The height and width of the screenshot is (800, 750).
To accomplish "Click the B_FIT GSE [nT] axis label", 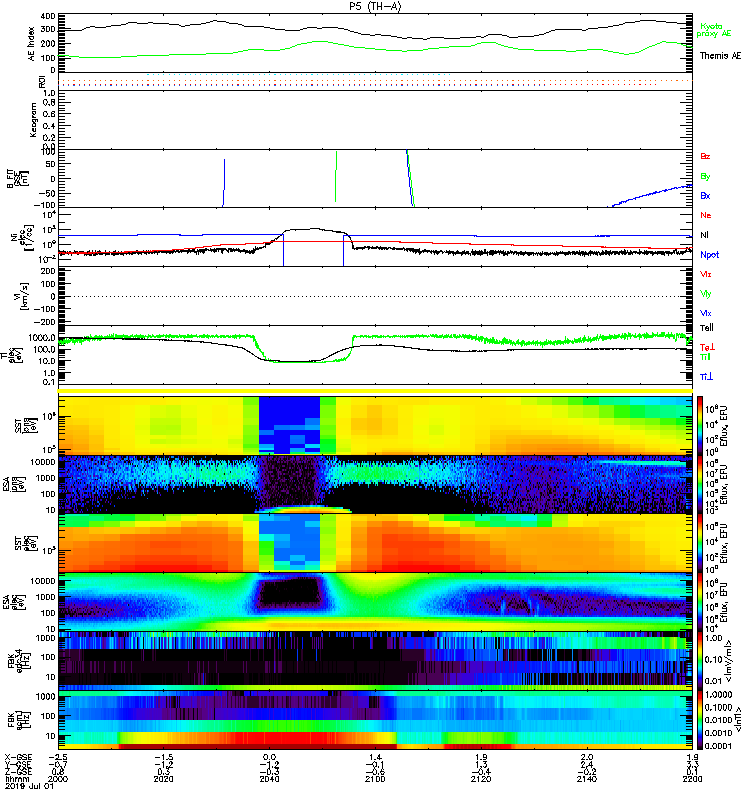I will coord(18,179).
